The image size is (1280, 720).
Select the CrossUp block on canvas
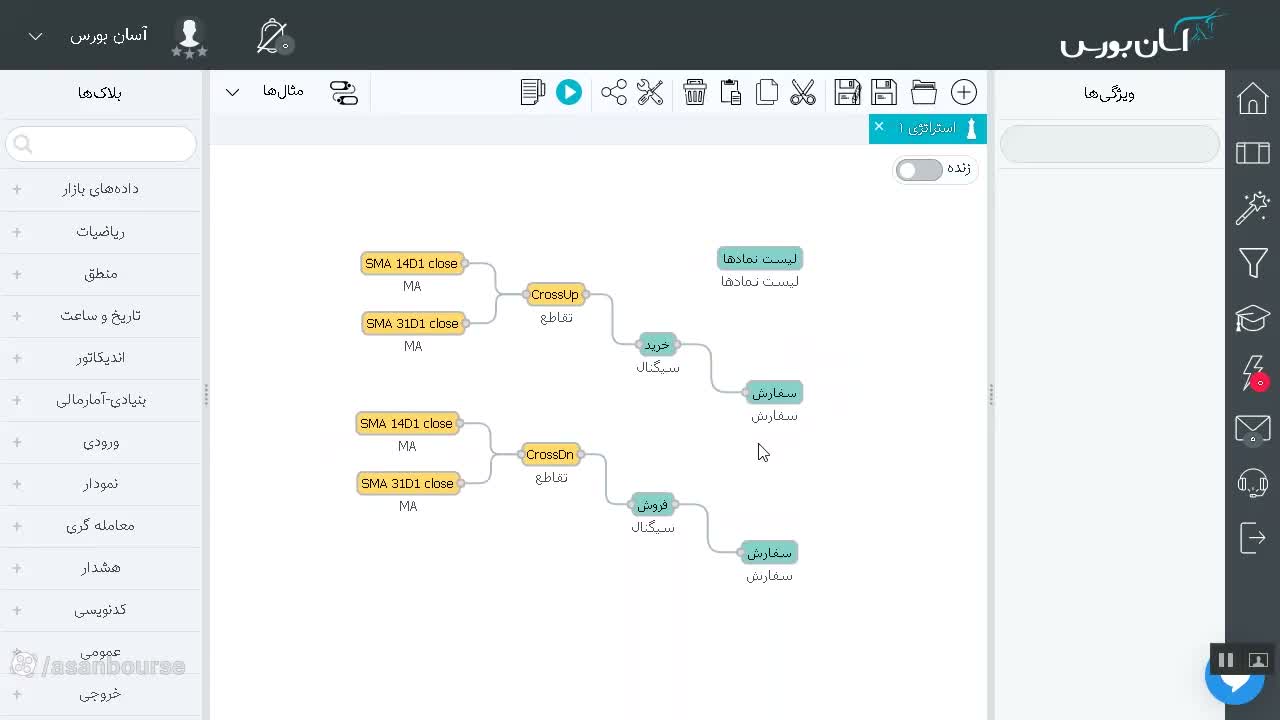pos(555,294)
